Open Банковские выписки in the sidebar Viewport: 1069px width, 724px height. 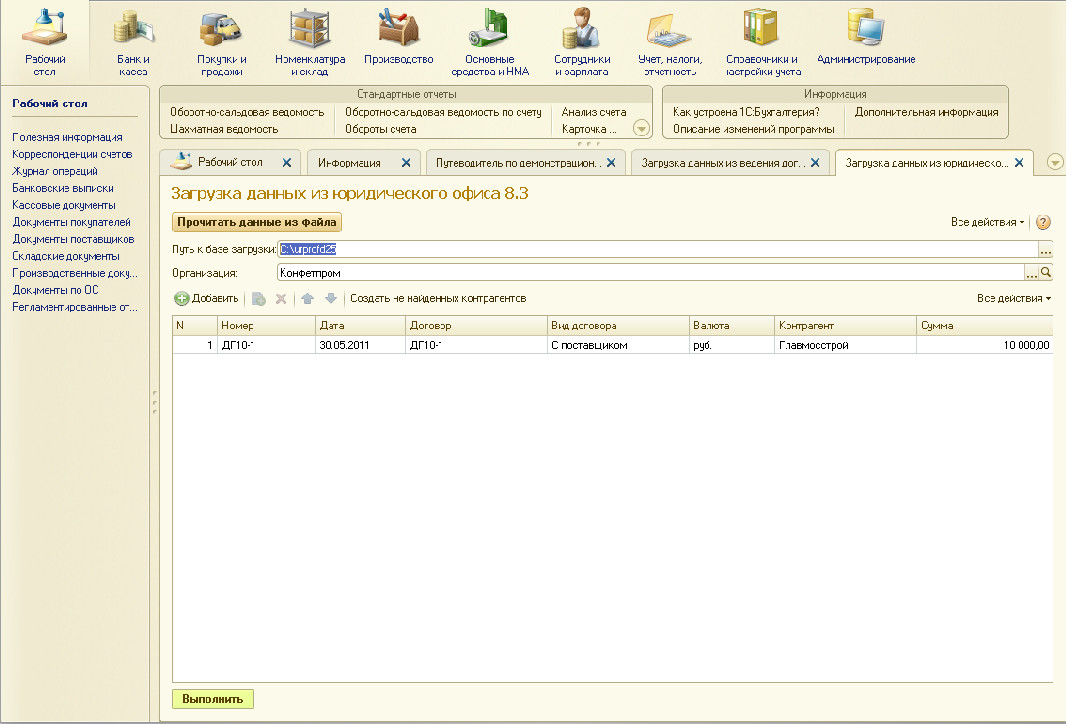pyautogui.click(x=63, y=188)
